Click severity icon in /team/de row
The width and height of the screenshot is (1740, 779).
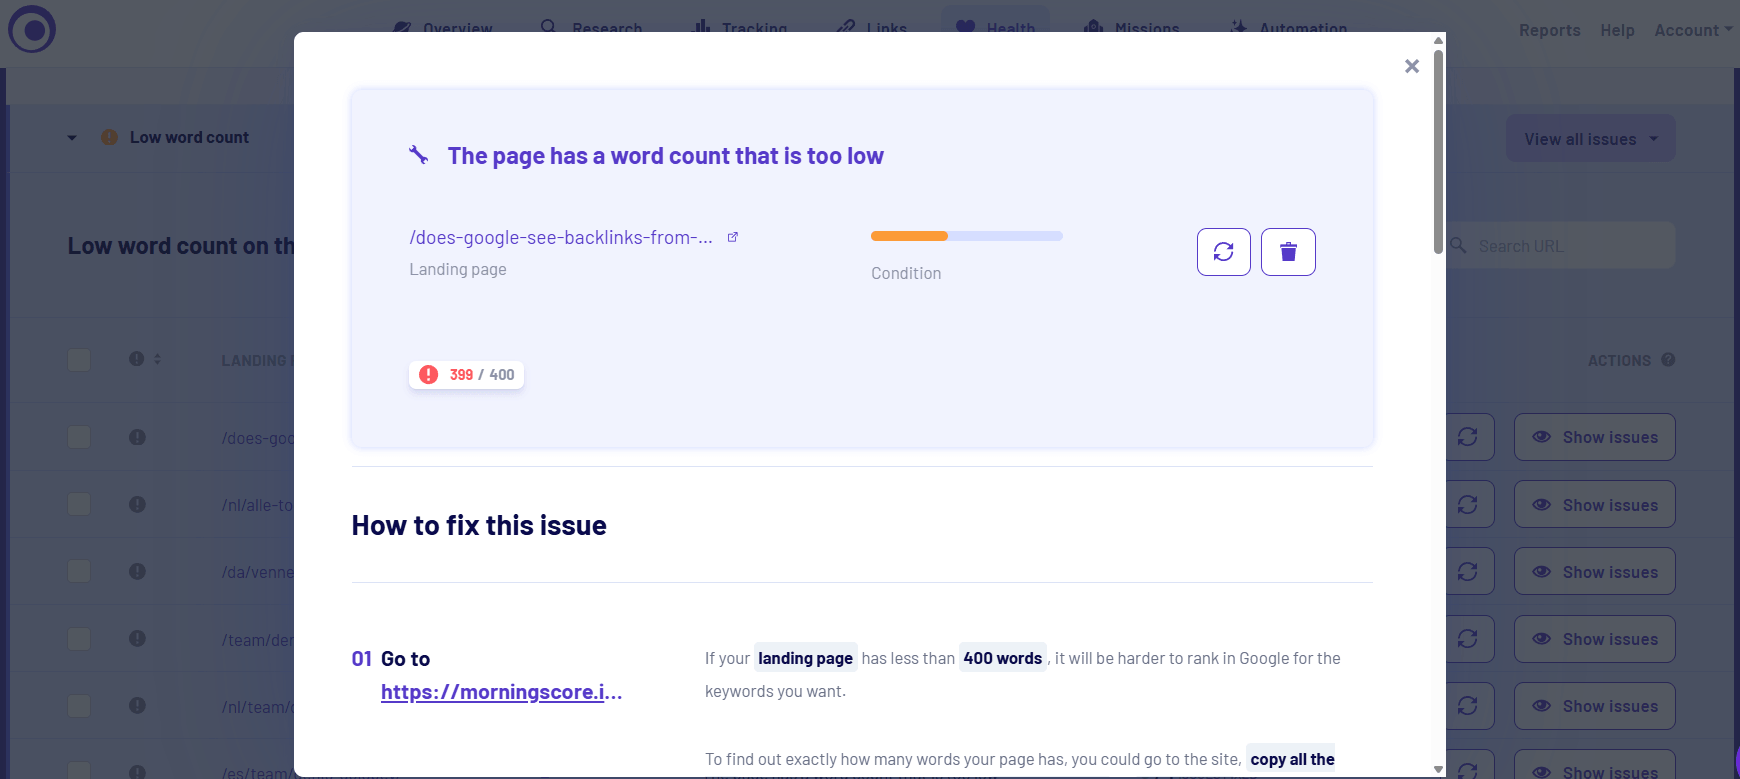(x=137, y=638)
